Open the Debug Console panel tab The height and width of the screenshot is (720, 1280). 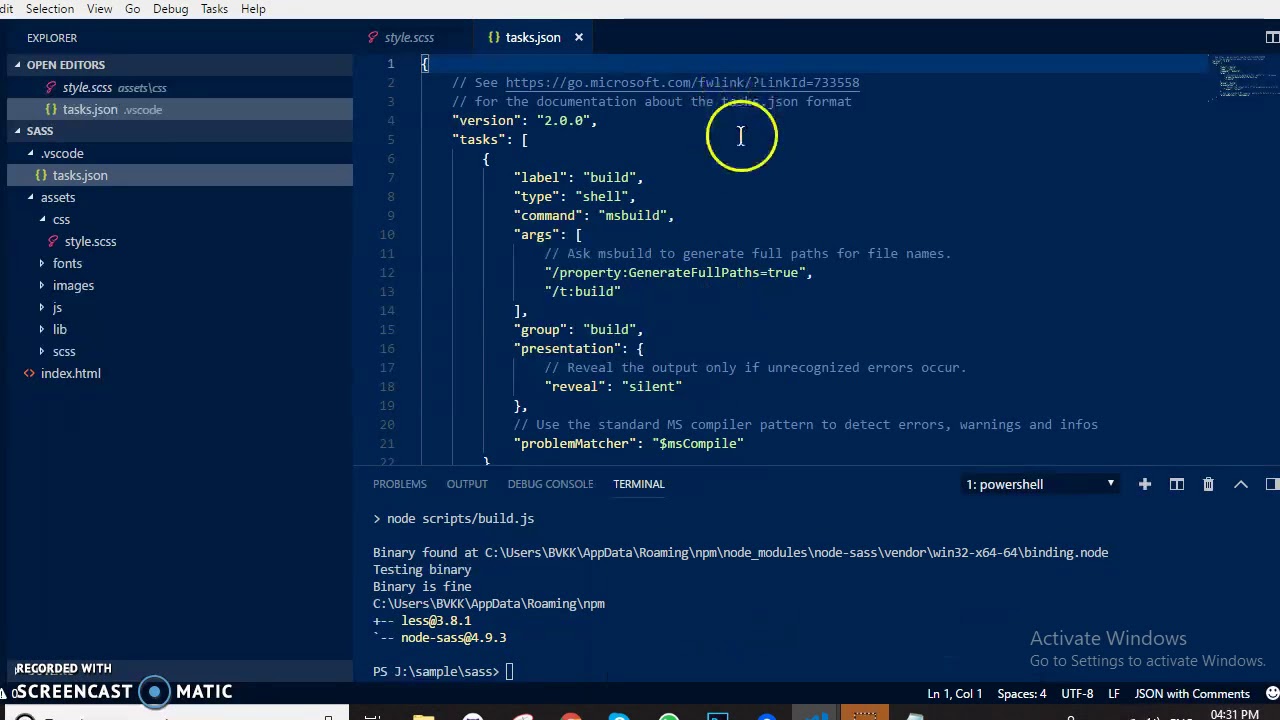550,484
